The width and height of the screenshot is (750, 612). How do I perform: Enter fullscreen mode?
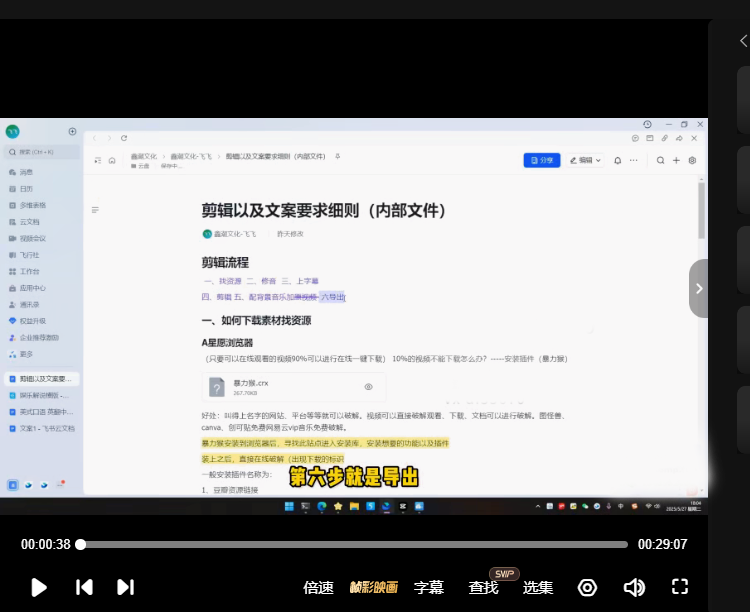(x=680, y=587)
